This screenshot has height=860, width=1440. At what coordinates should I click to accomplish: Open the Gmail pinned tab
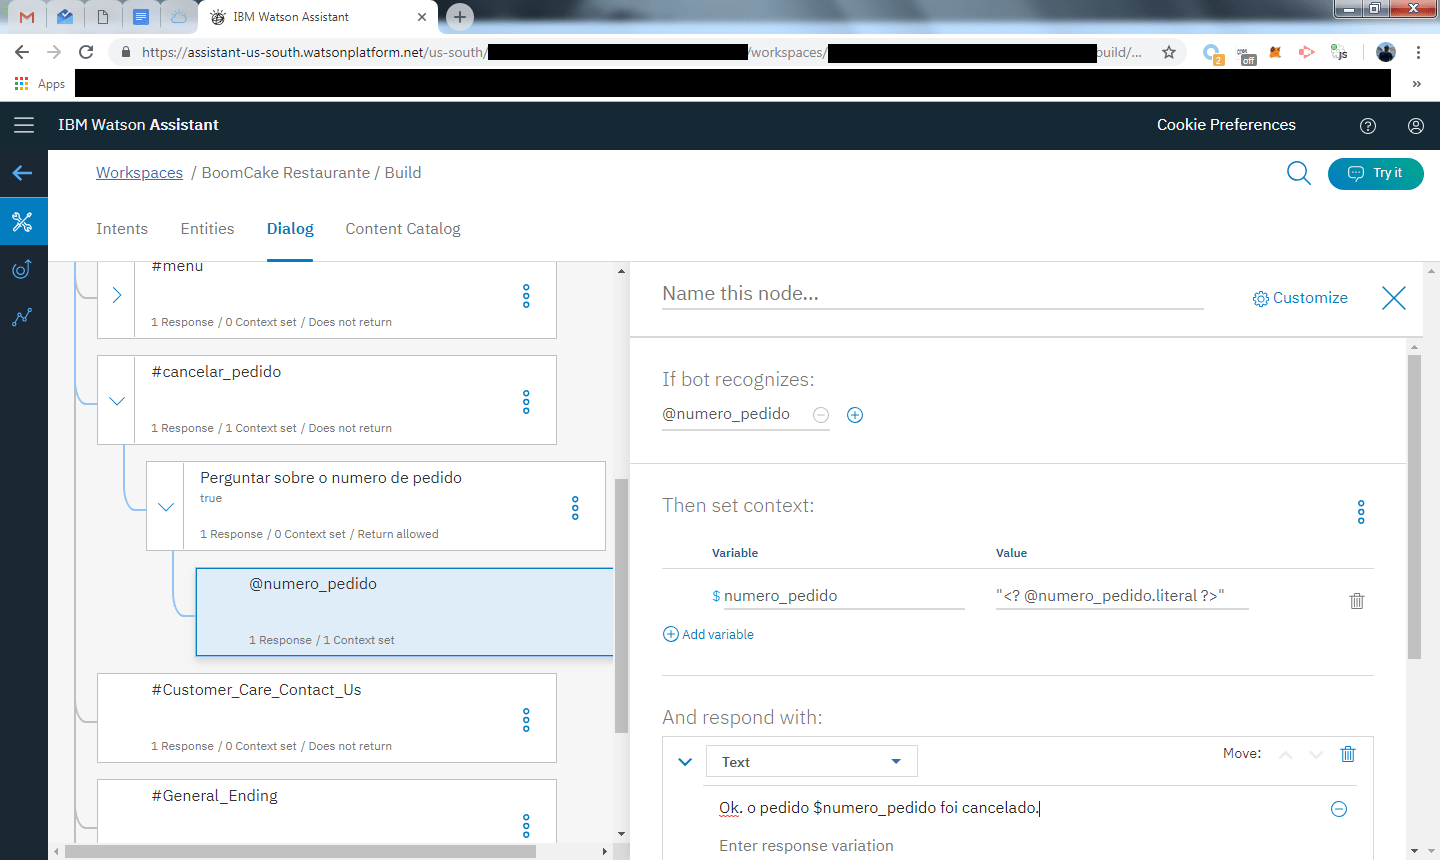(x=27, y=17)
